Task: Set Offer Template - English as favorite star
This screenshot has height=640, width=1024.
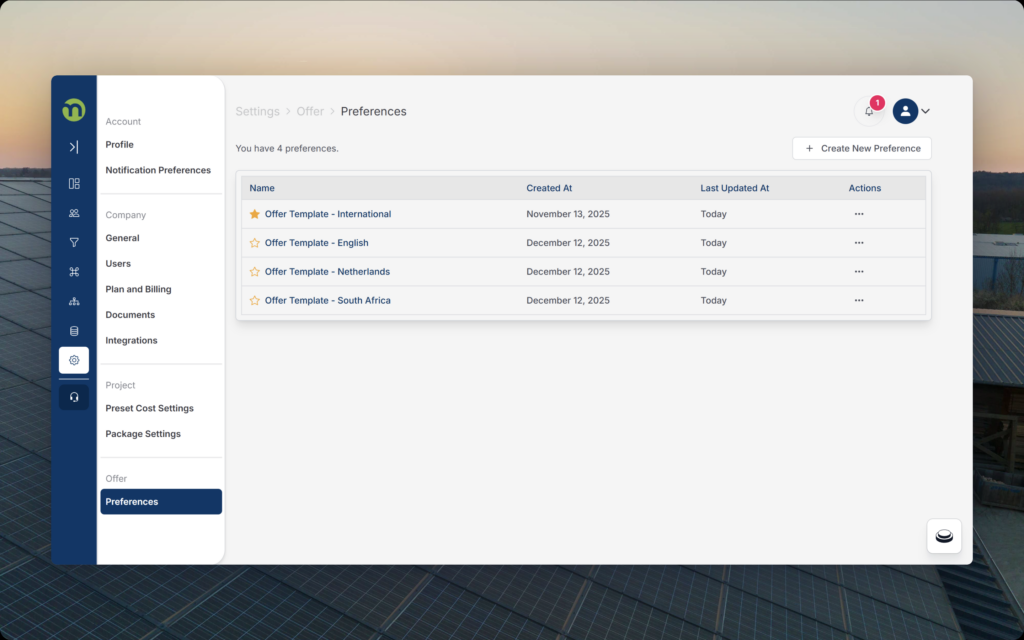Action: pyautogui.click(x=254, y=243)
